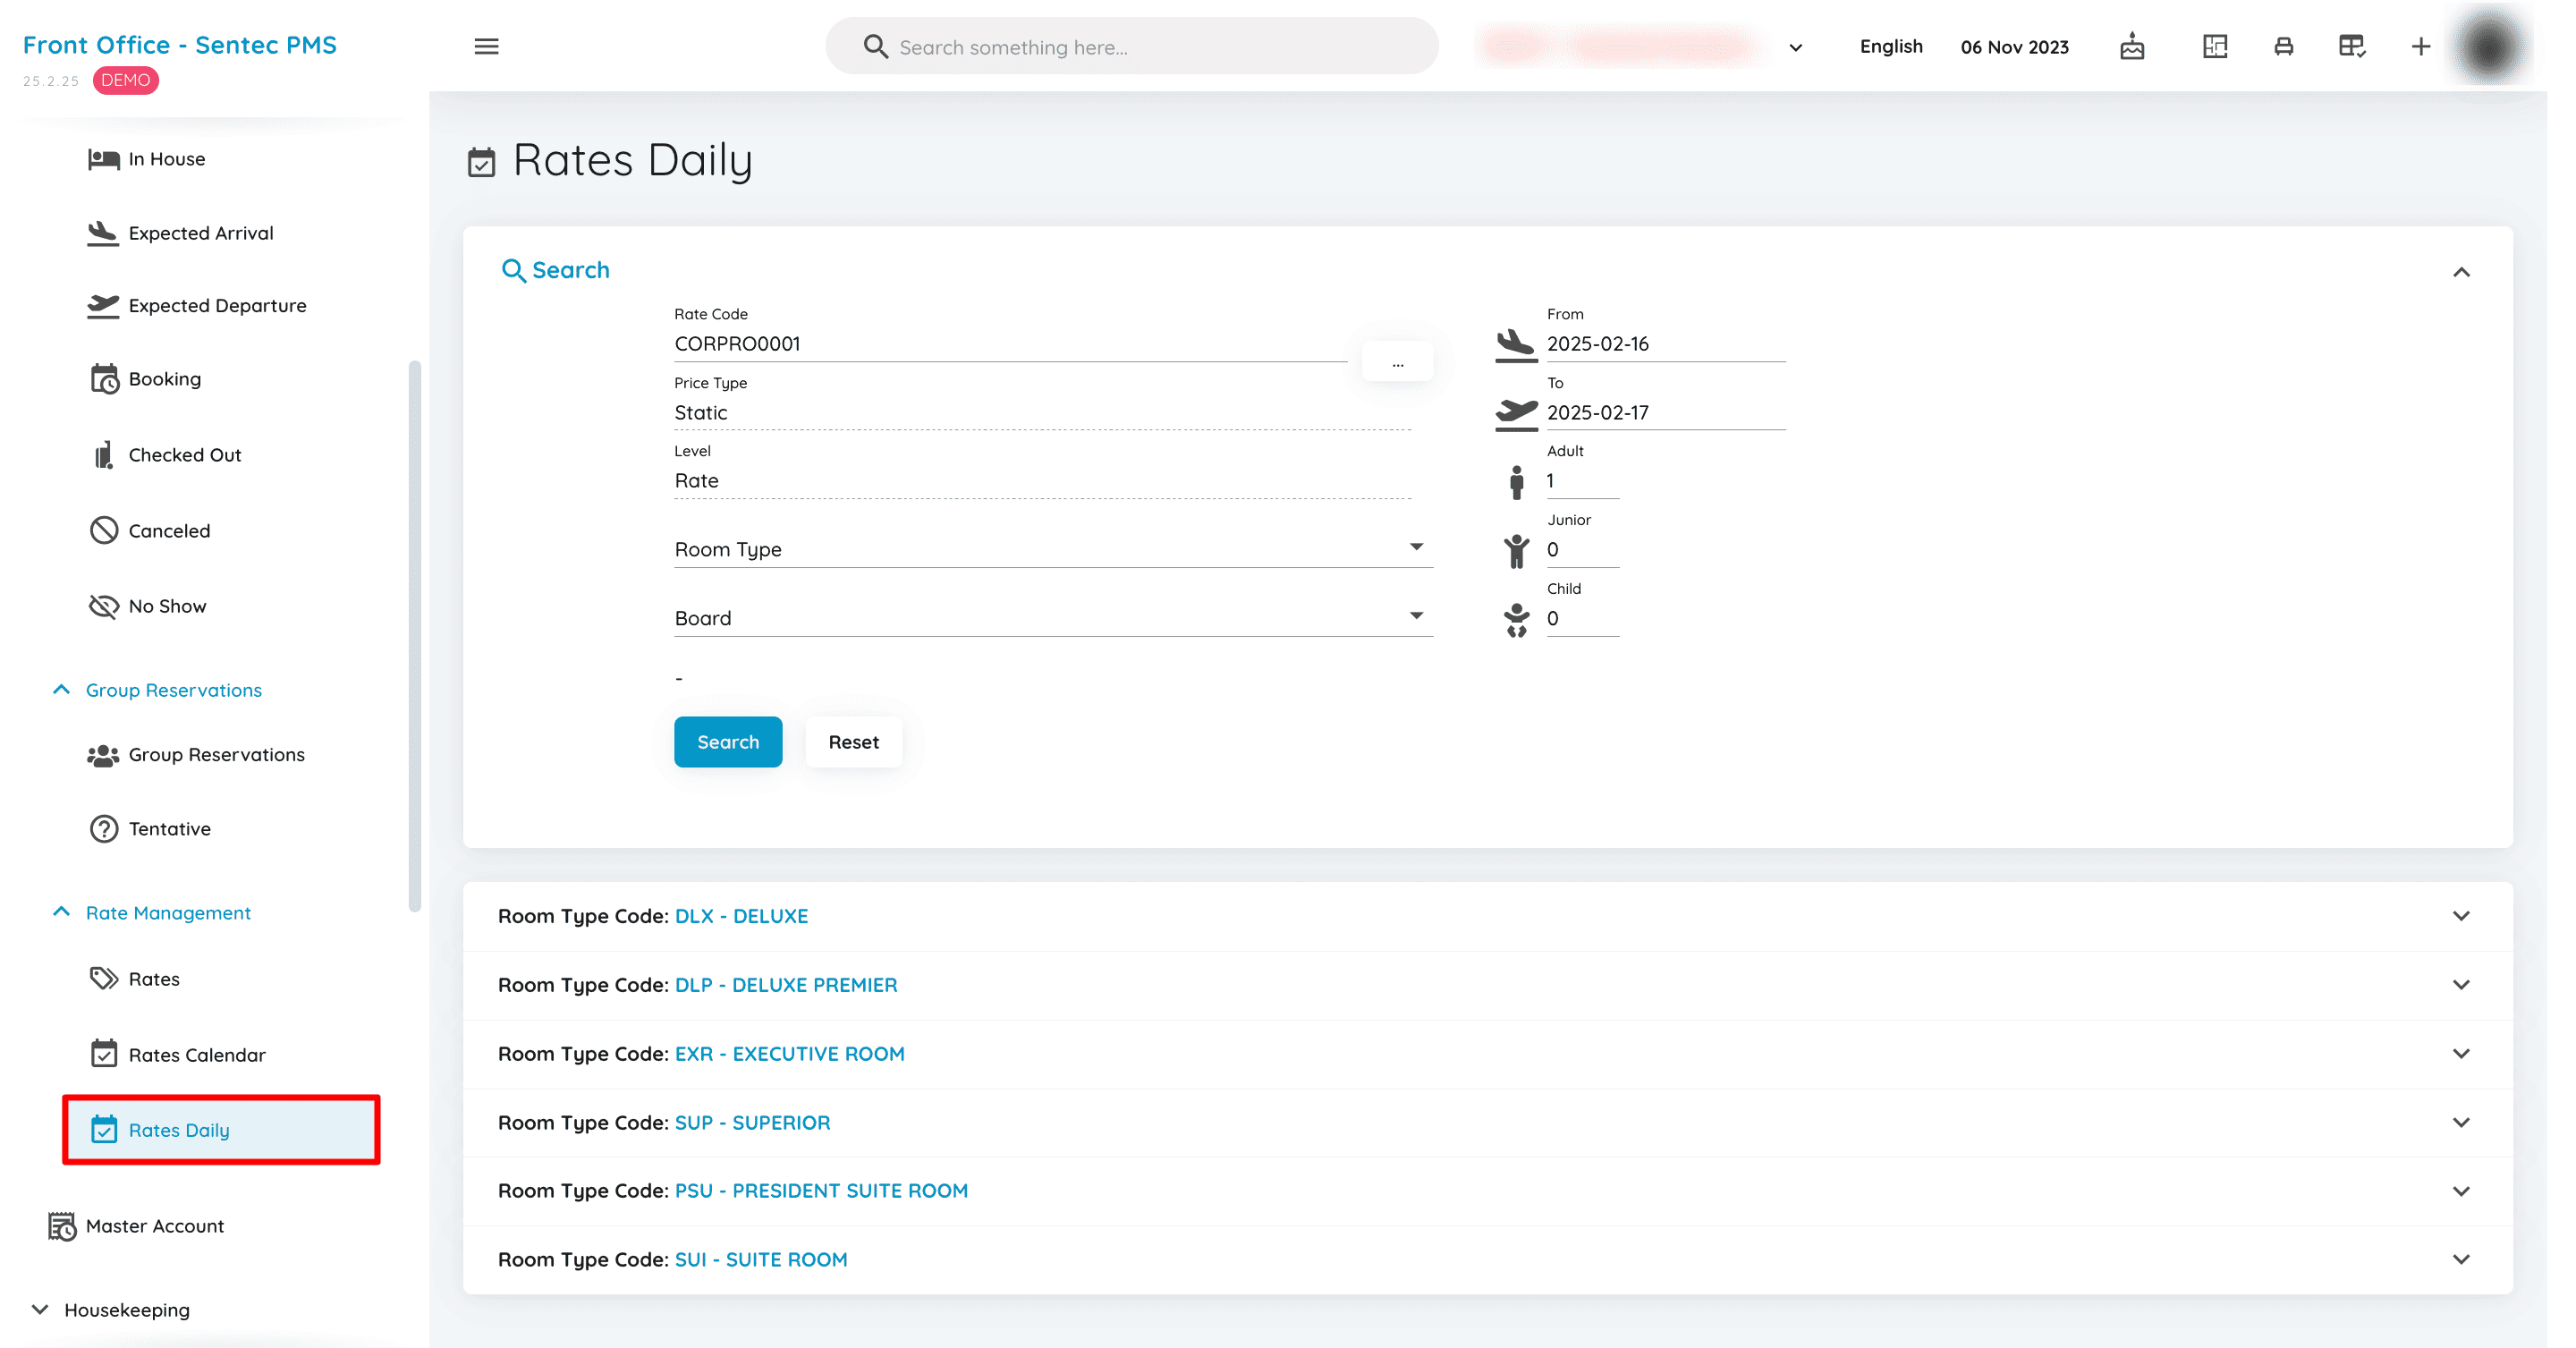Switch language via English

click(1890, 46)
